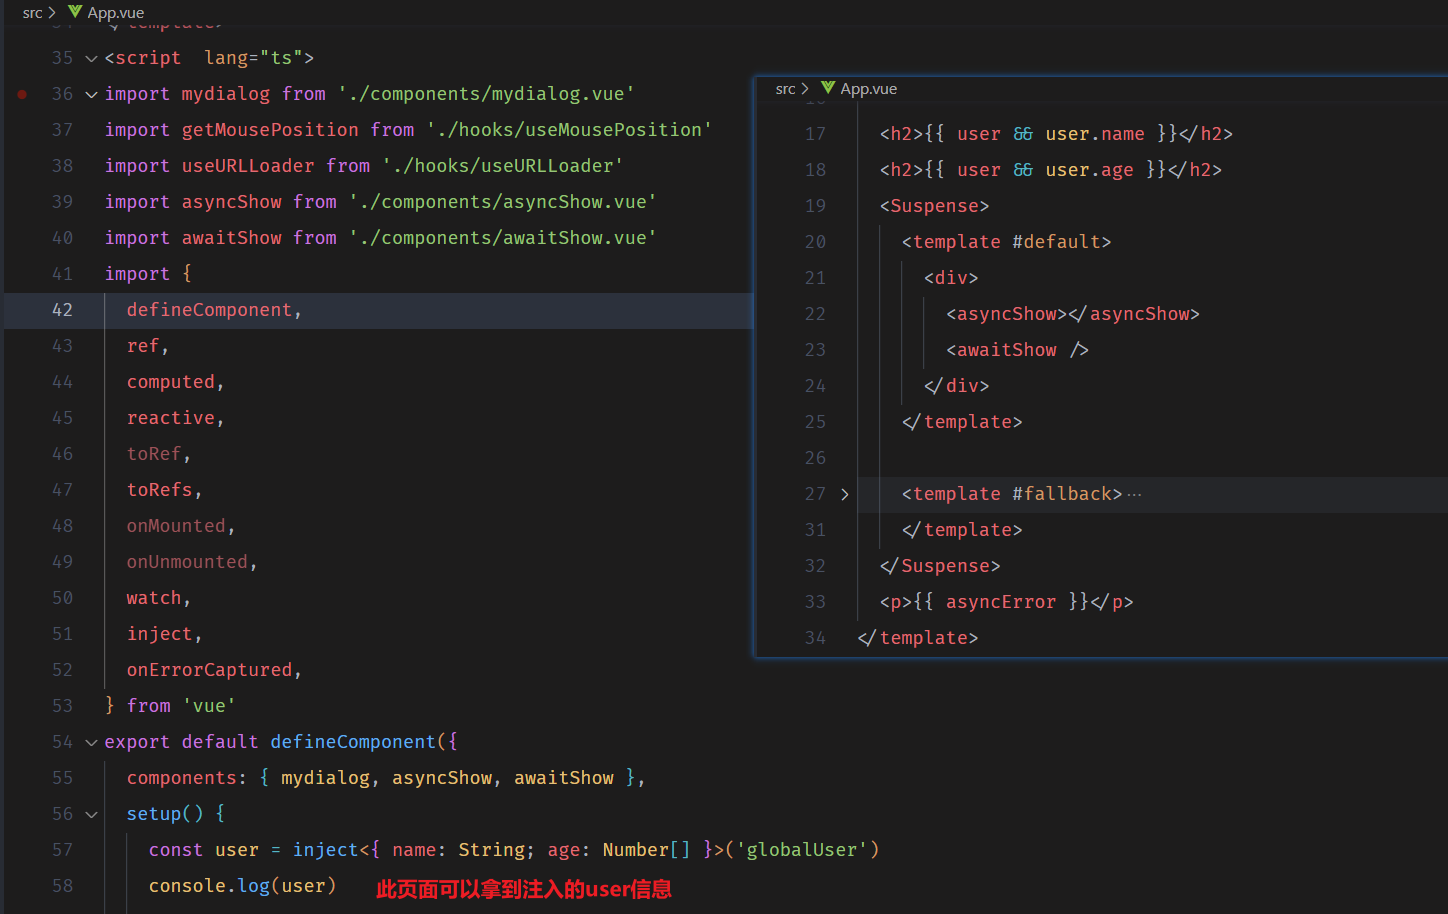Collapse the script block at line 35
The height and width of the screenshot is (914, 1448).
point(91,58)
